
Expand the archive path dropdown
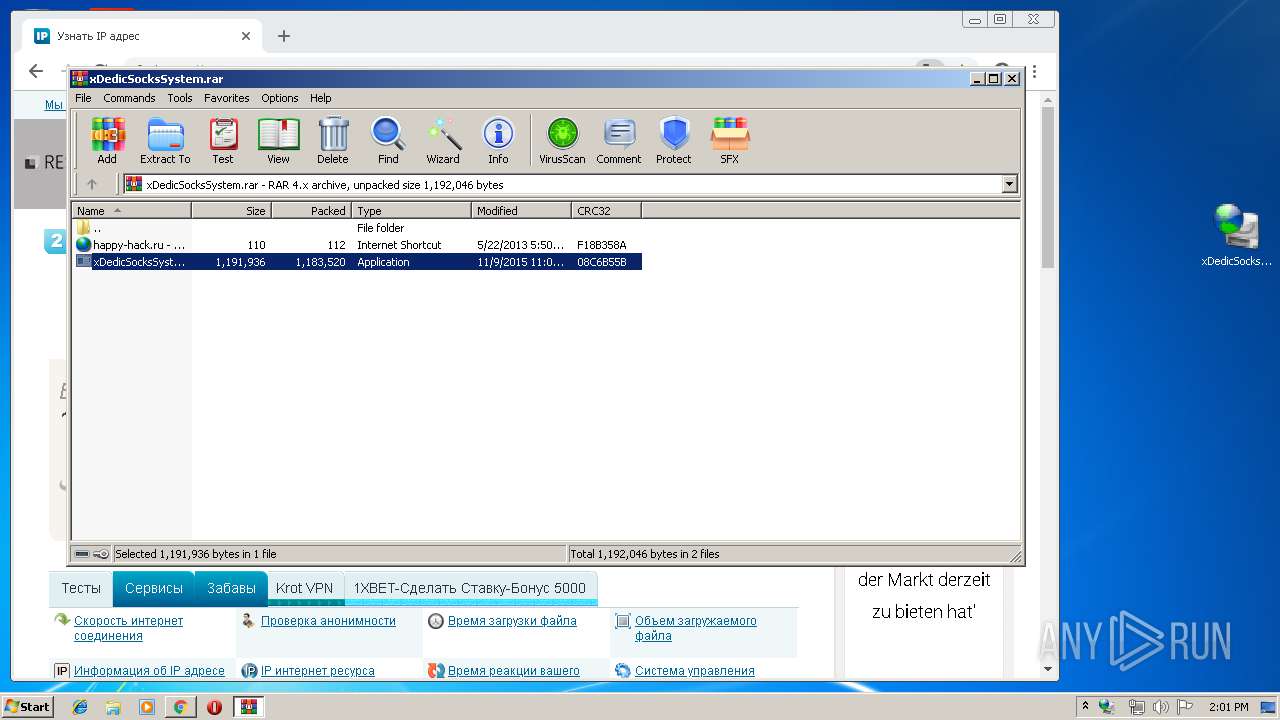point(1009,184)
